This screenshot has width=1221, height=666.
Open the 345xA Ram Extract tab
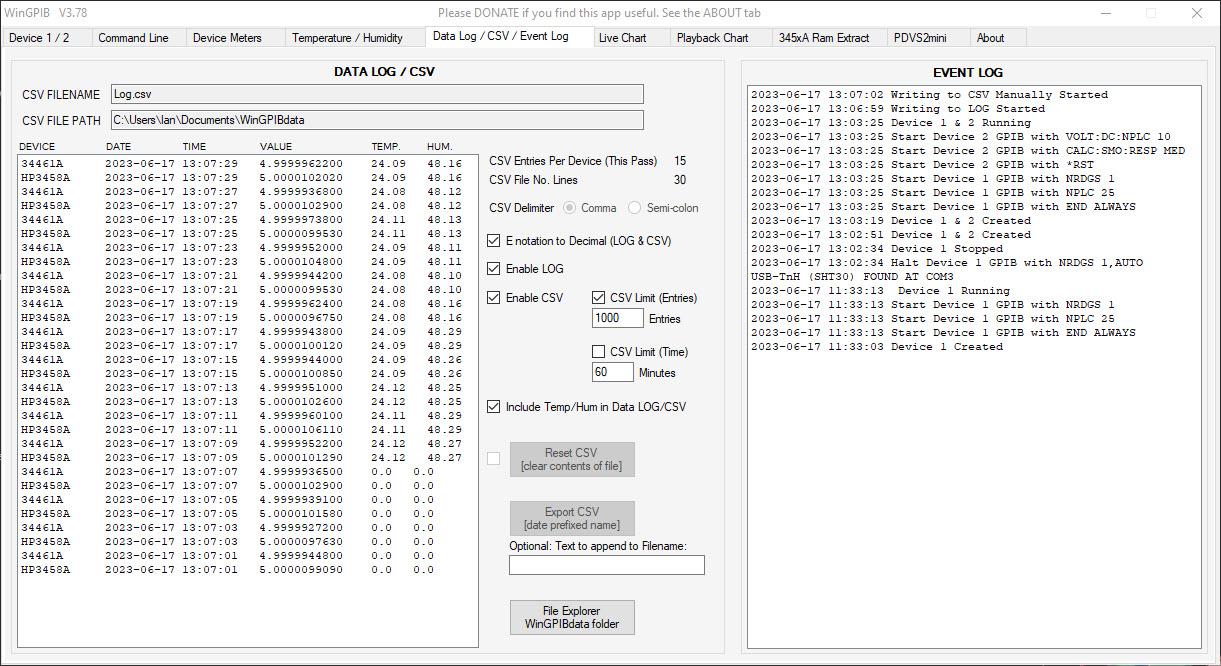[825, 38]
